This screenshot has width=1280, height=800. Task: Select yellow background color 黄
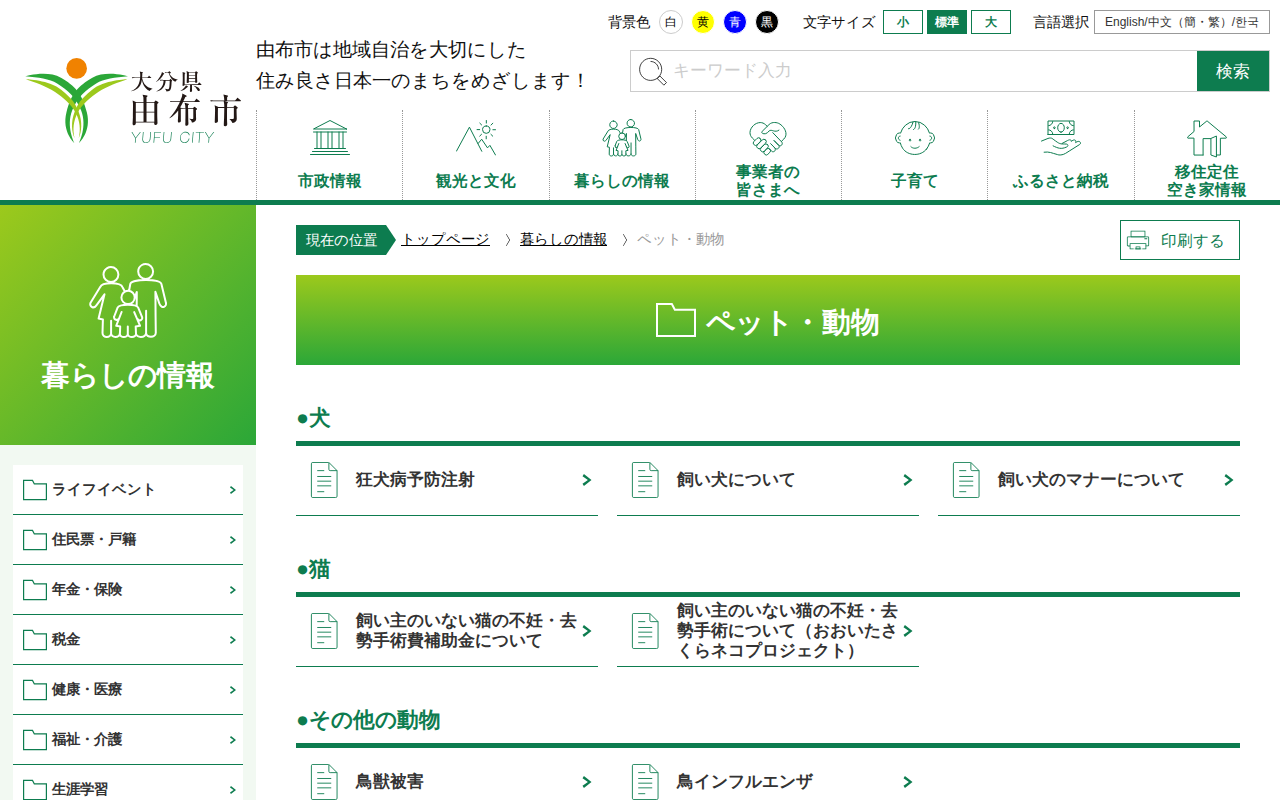(x=703, y=22)
